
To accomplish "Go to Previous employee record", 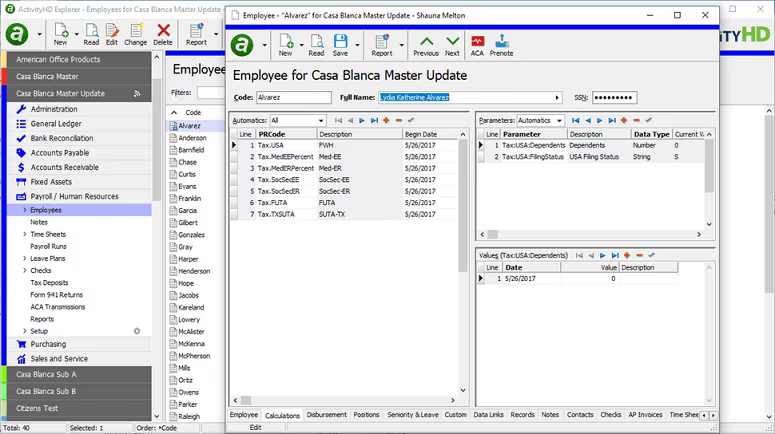I will 426,45.
